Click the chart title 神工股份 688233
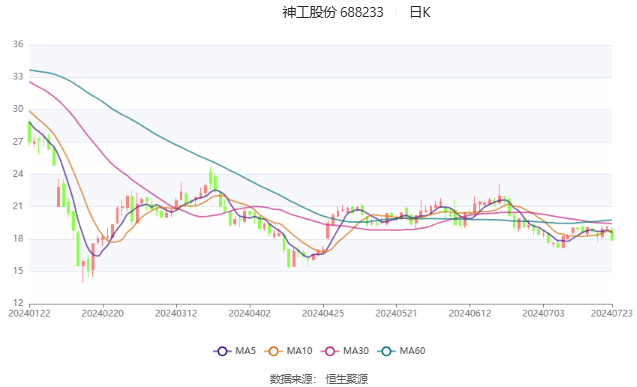 coord(333,13)
